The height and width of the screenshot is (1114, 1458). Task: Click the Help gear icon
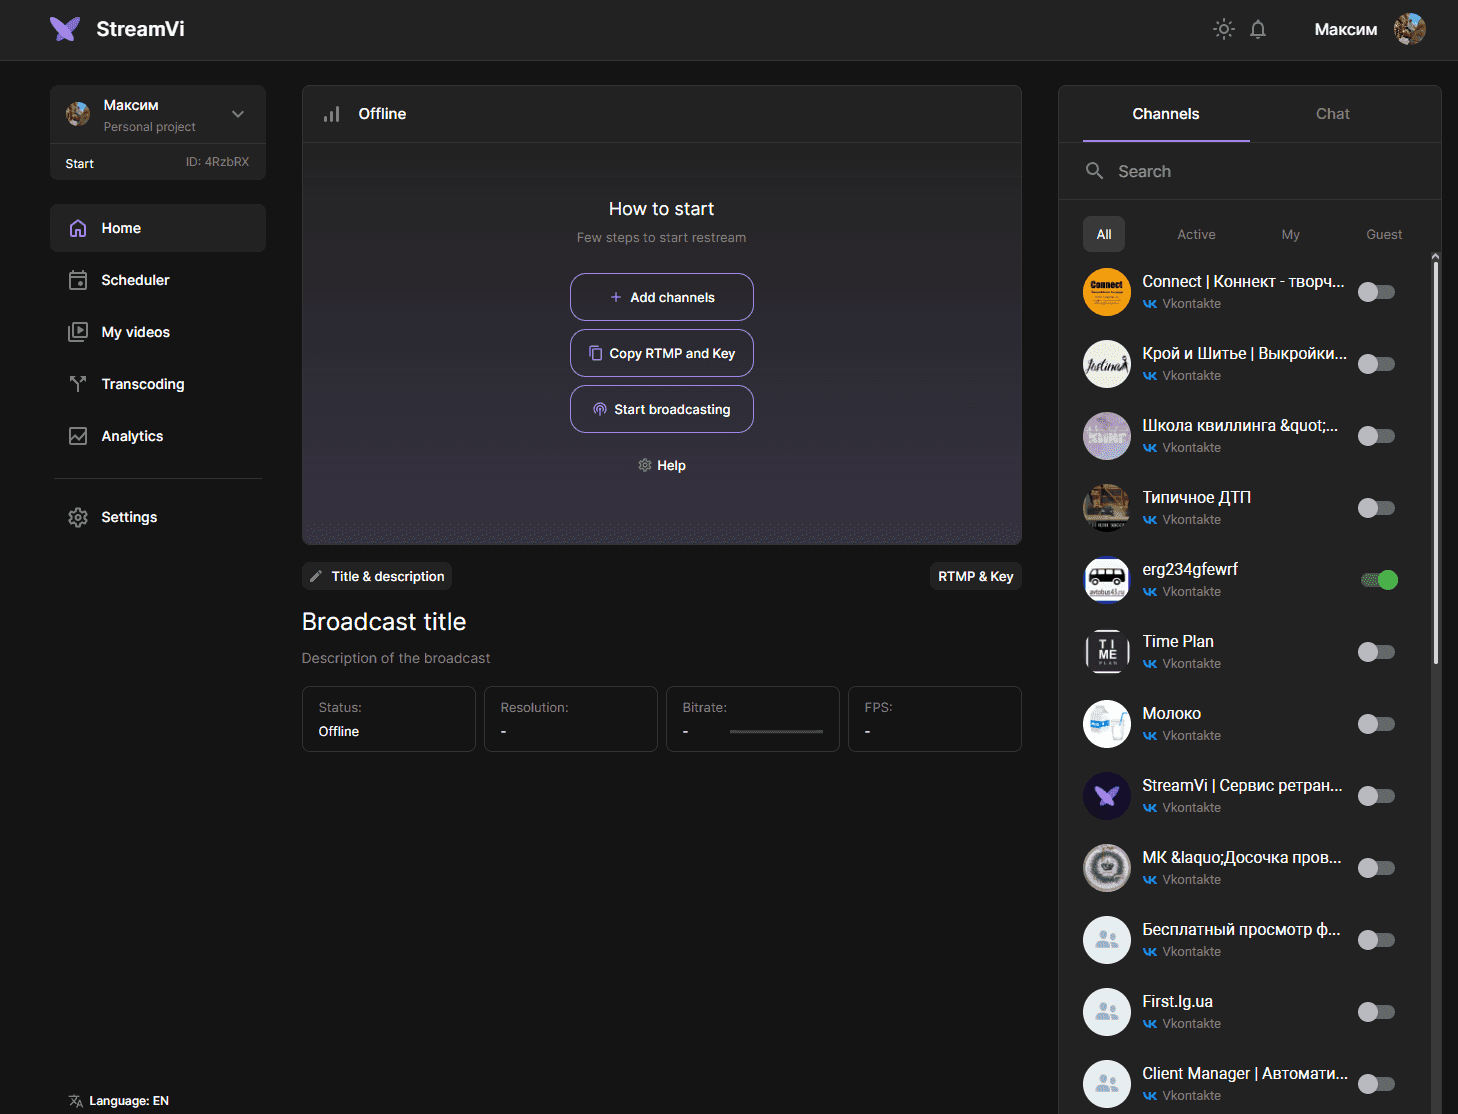coord(645,465)
